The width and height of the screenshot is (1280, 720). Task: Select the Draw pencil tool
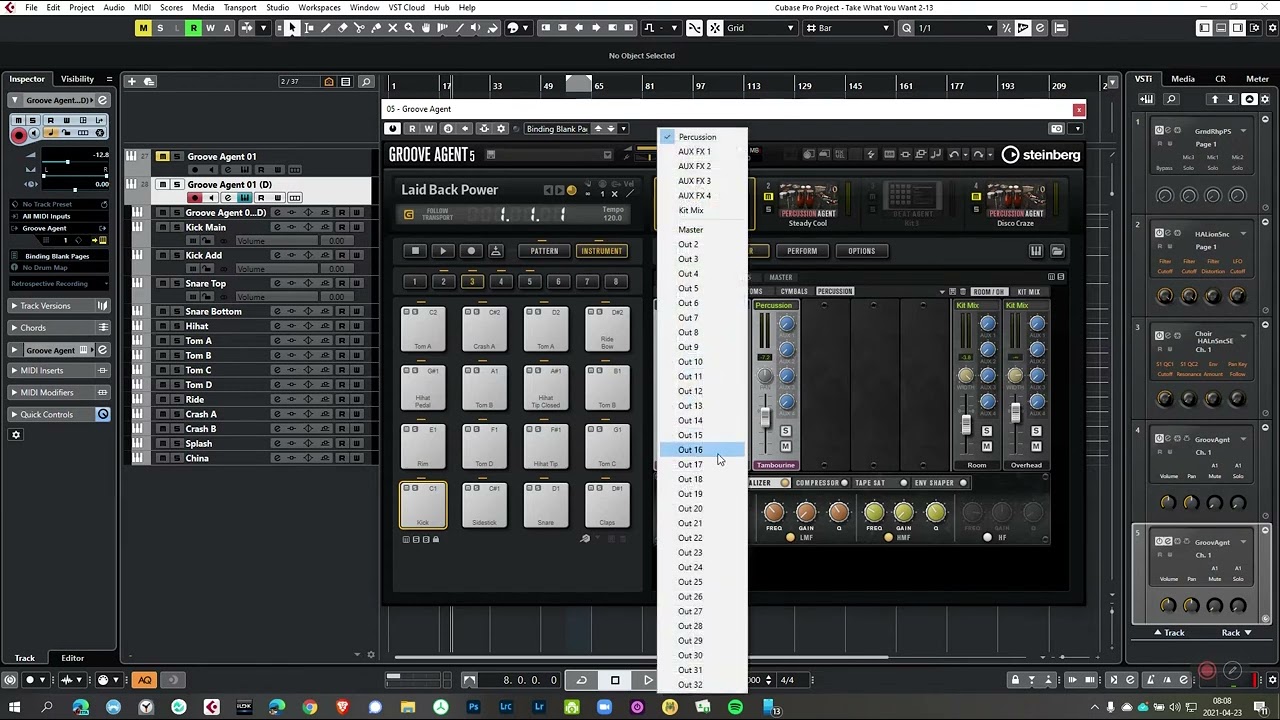pos(326,28)
